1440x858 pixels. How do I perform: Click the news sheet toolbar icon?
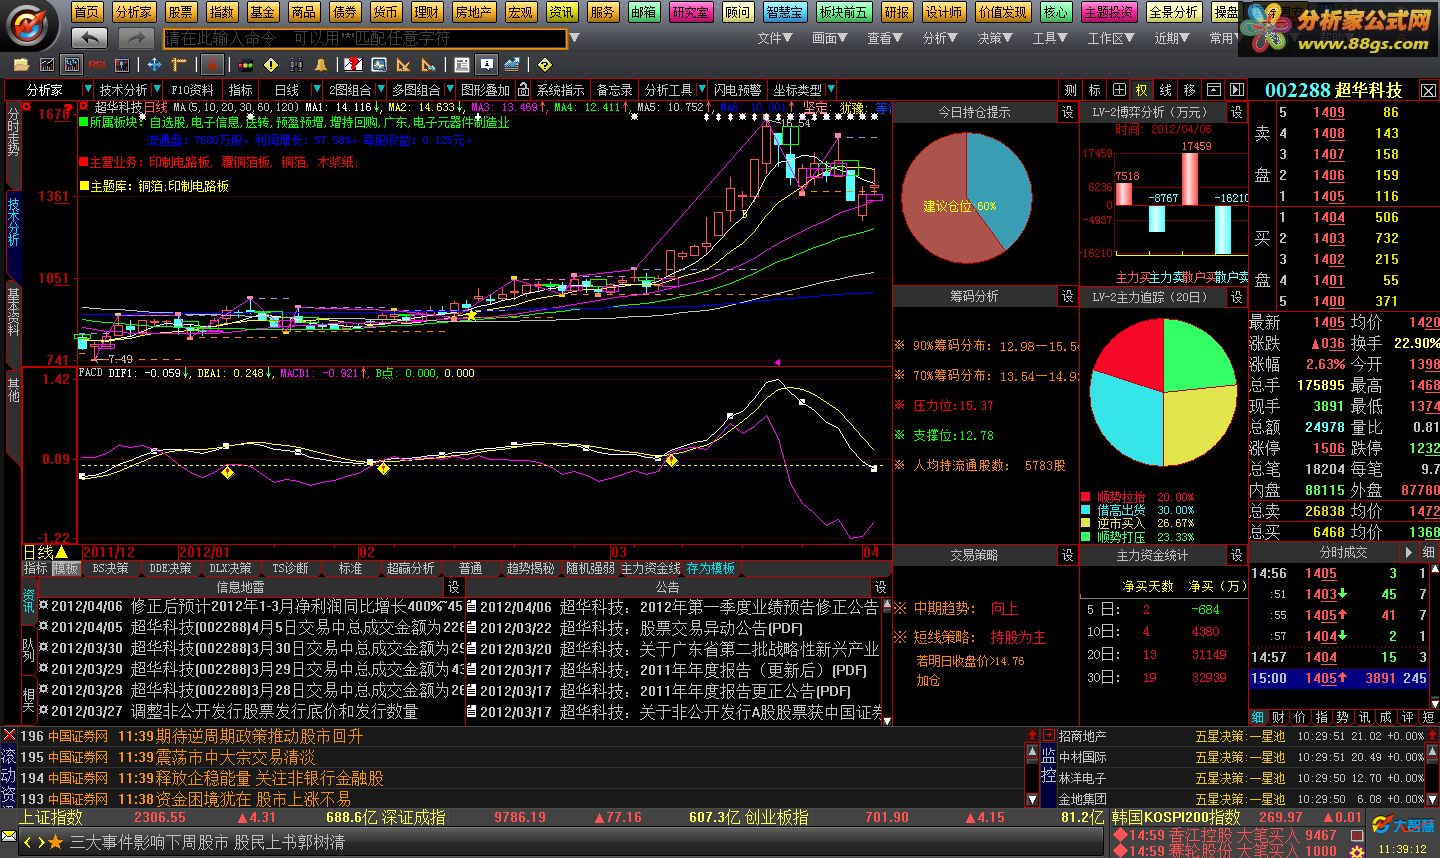tap(461, 64)
